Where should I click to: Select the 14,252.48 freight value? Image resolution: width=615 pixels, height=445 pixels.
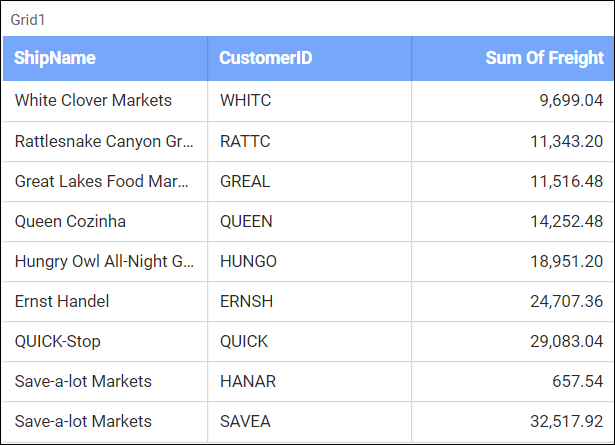point(566,221)
